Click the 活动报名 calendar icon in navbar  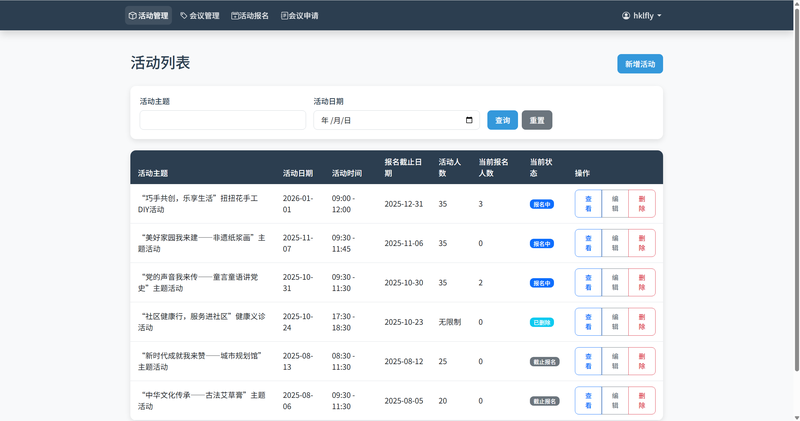(235, 16)
